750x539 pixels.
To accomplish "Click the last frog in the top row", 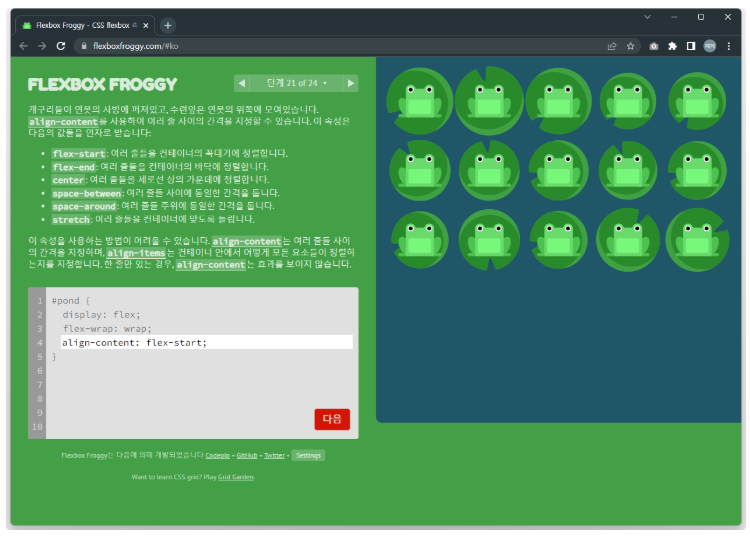I will [x=697, y=101].
